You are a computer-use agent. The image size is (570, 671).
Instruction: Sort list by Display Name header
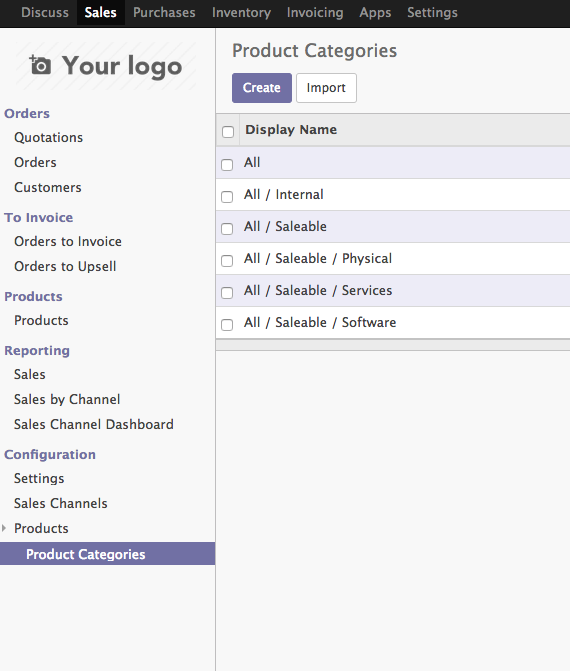[291, 129]
